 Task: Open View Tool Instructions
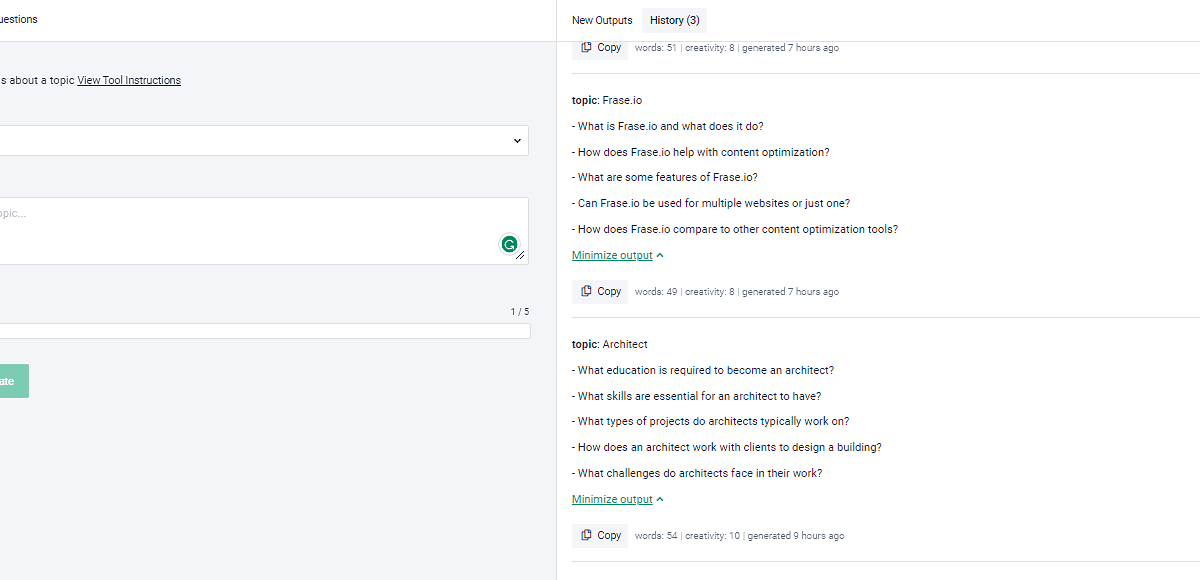128,80
